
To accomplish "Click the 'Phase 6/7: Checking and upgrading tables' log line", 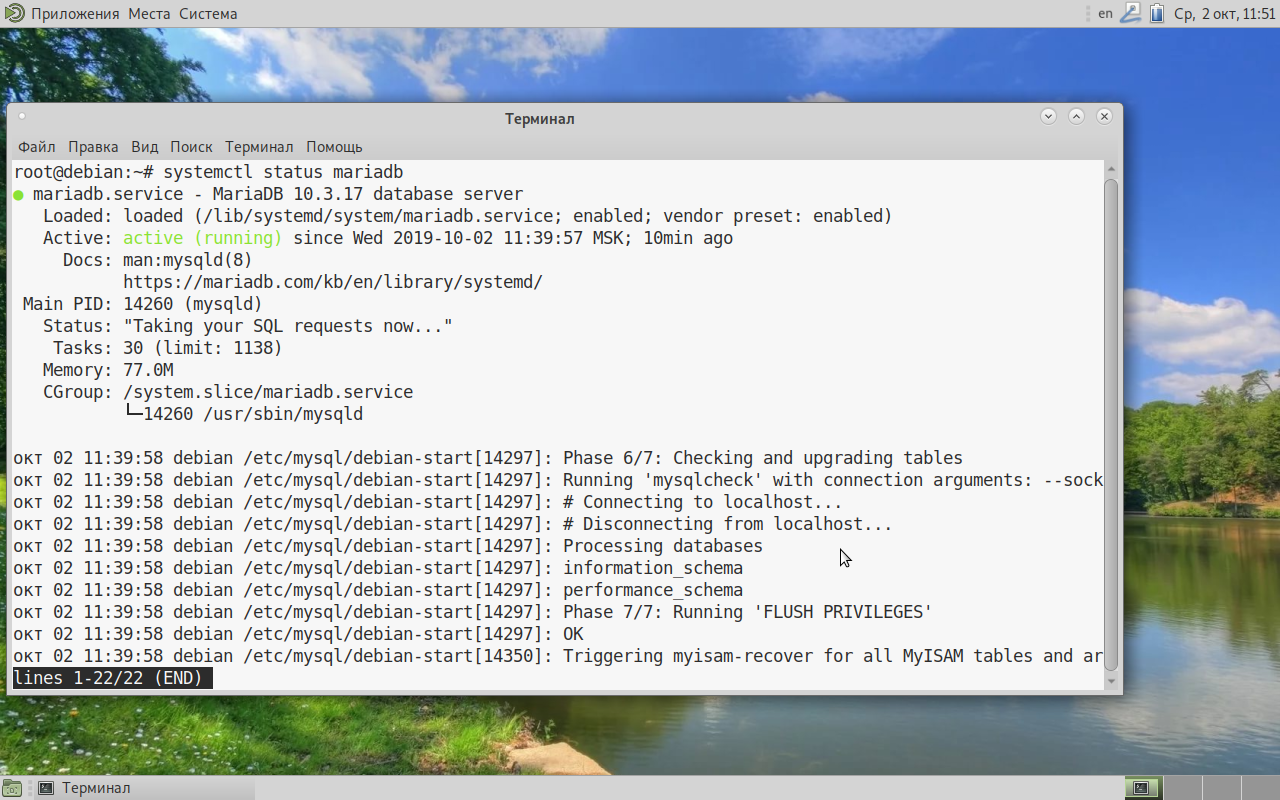I will [x=488, y=458].
